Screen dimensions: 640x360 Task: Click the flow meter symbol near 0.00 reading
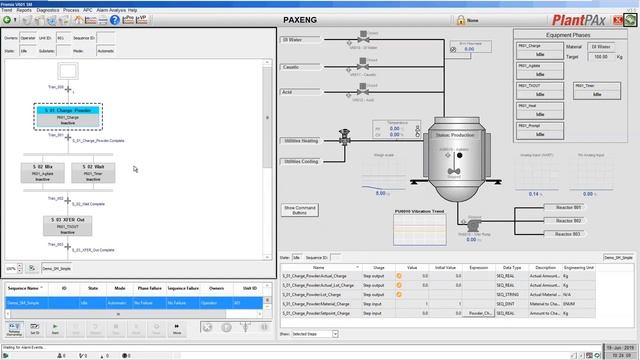(x=453, y=49)
